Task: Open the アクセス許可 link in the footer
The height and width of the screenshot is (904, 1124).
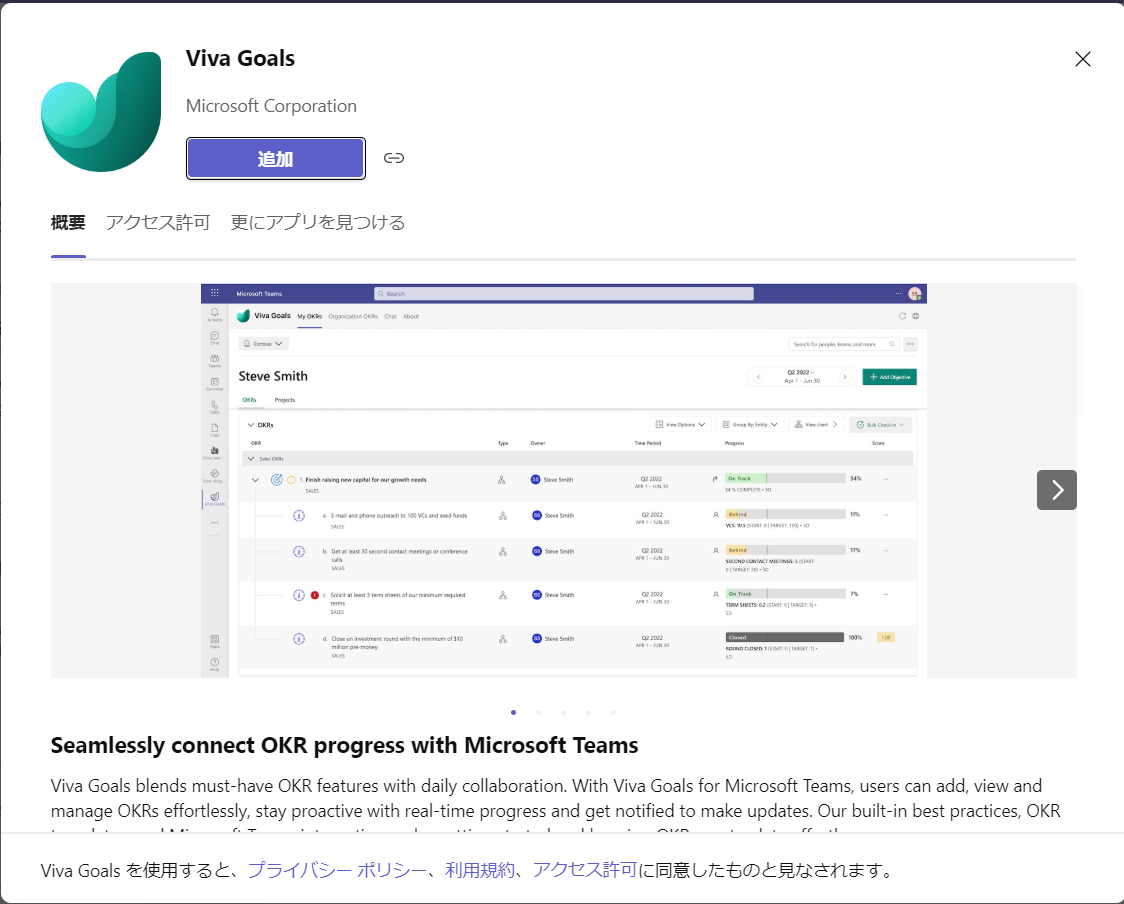Action: coord(585,870)
